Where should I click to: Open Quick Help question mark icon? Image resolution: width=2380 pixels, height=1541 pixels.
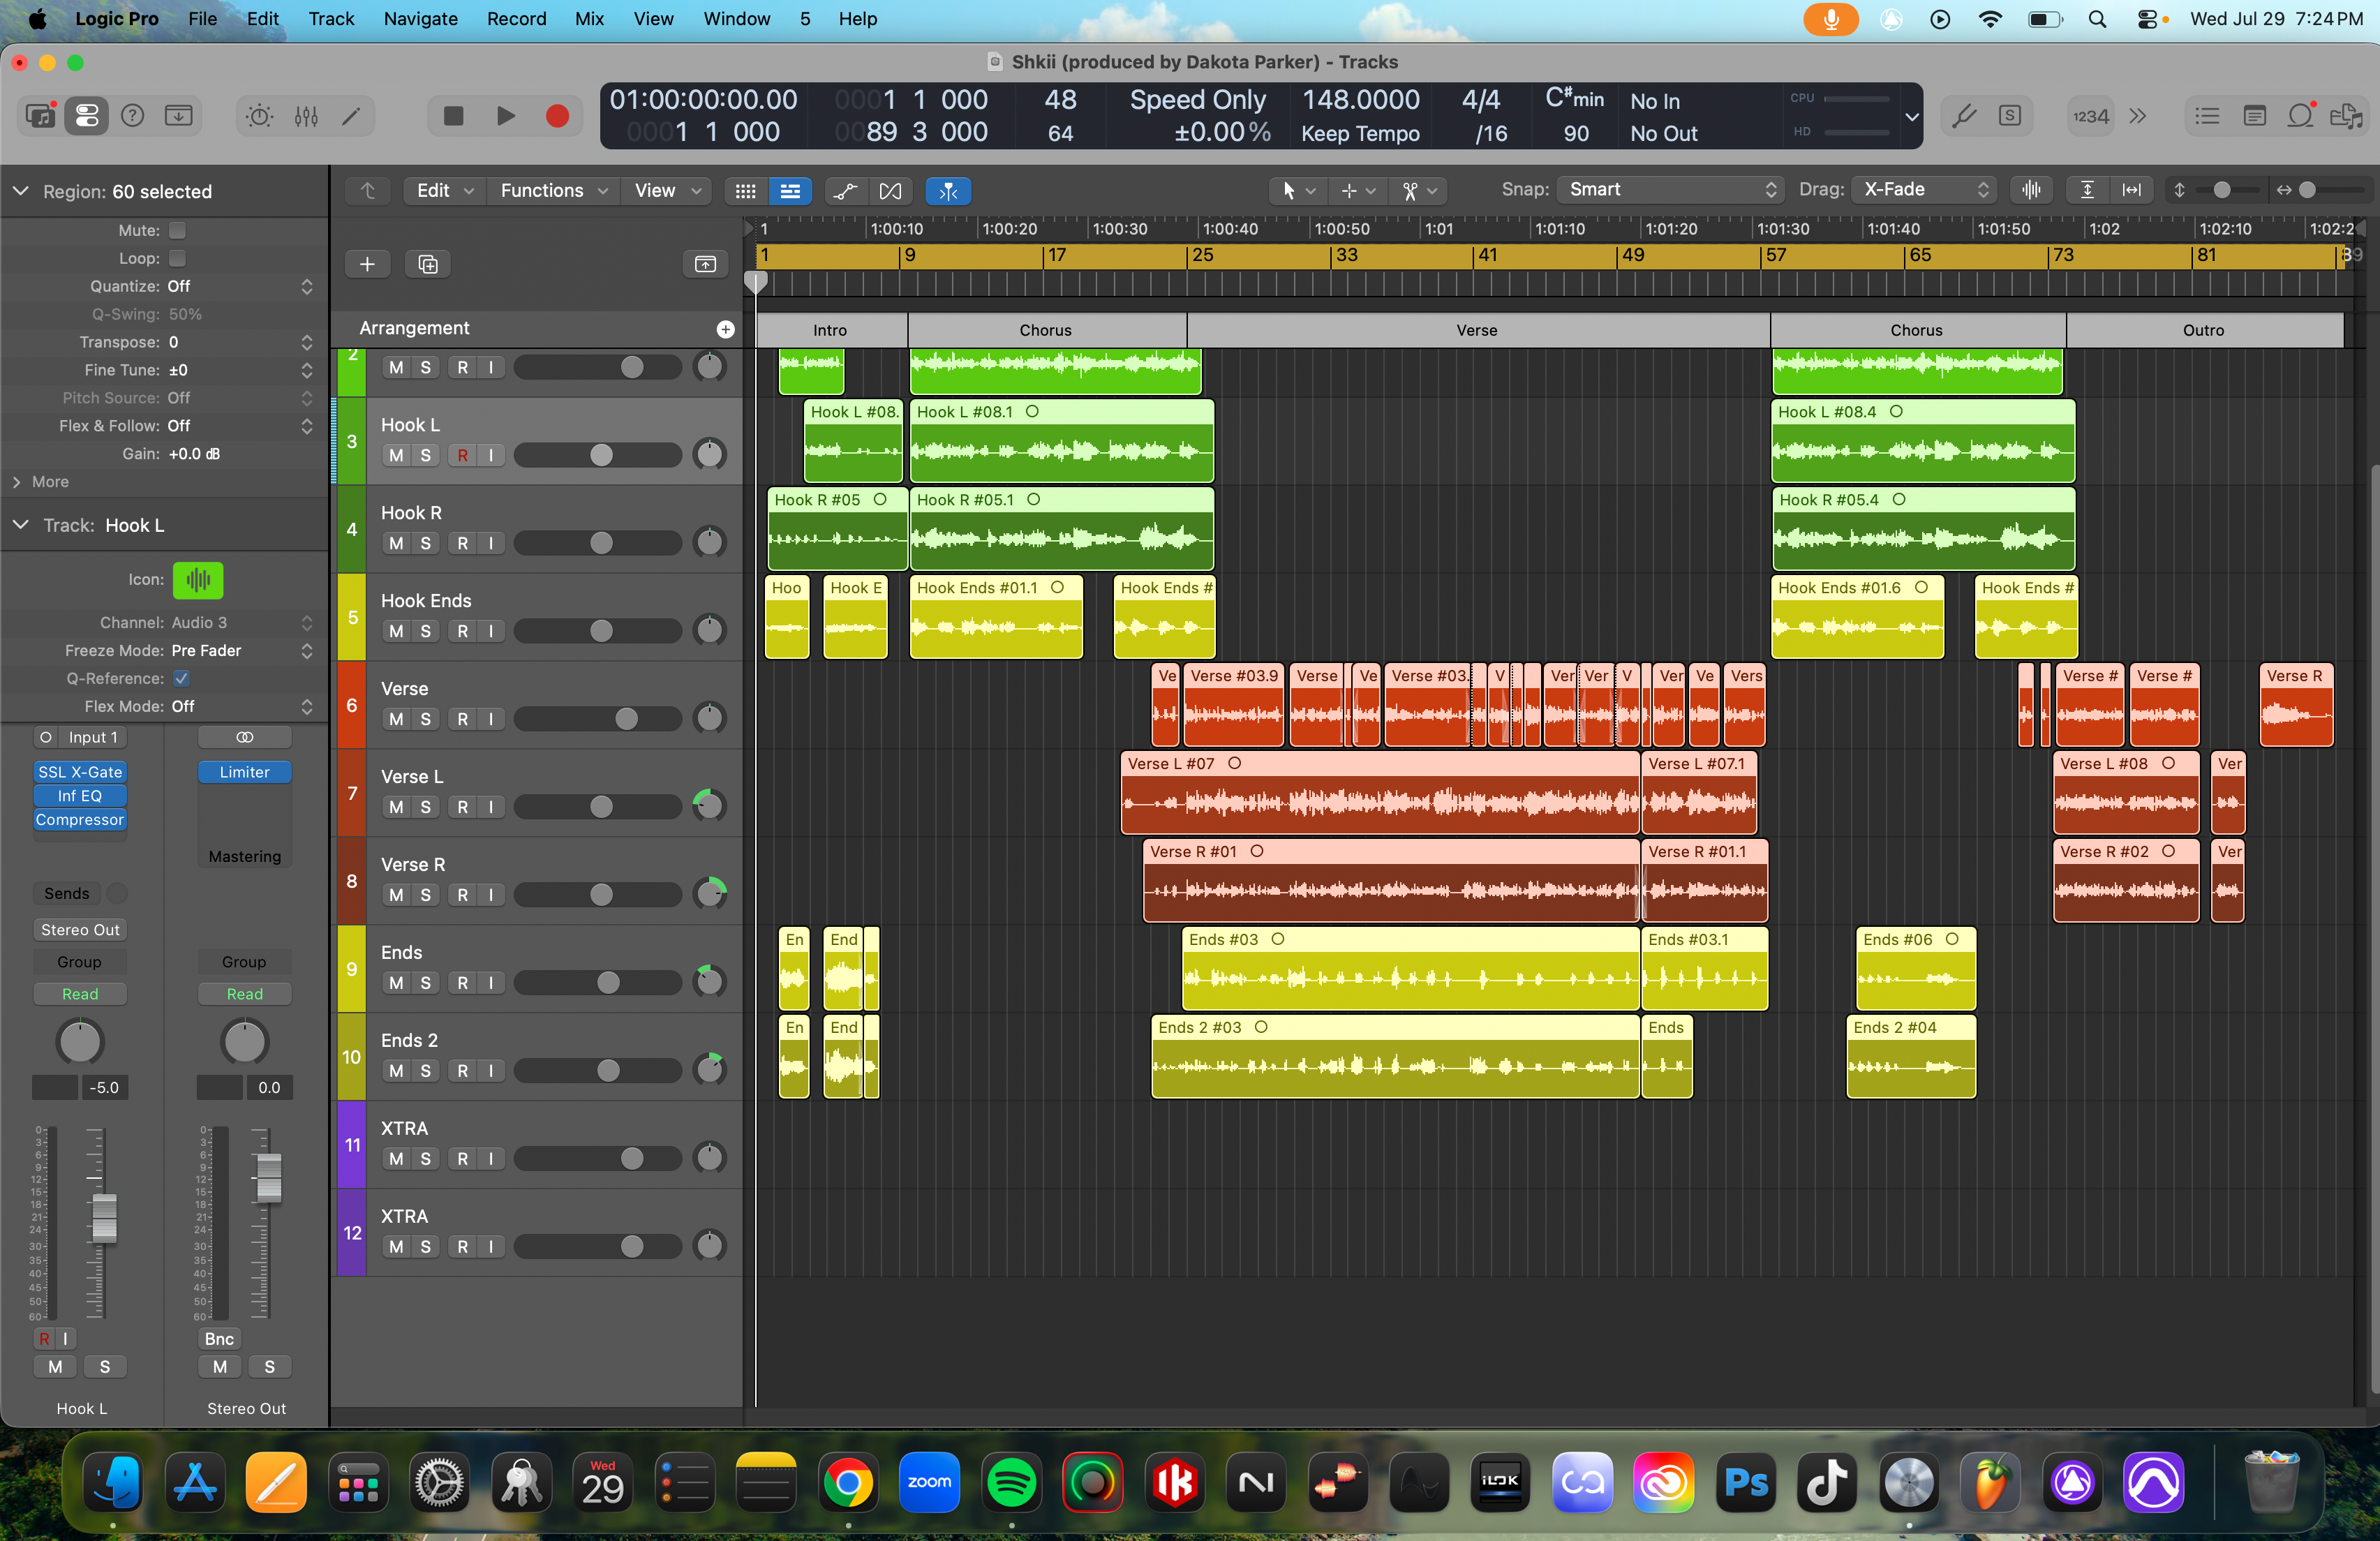[132, 116]
